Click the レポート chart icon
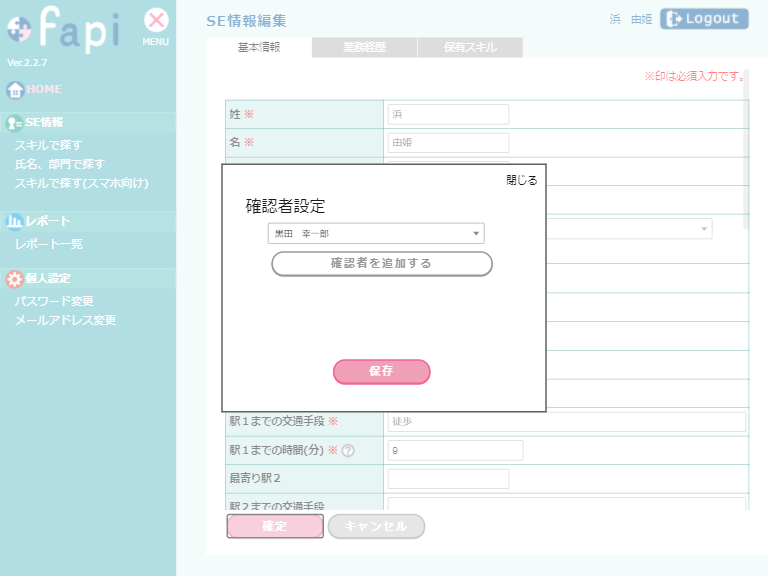The image size is (768, 576). 15,221
